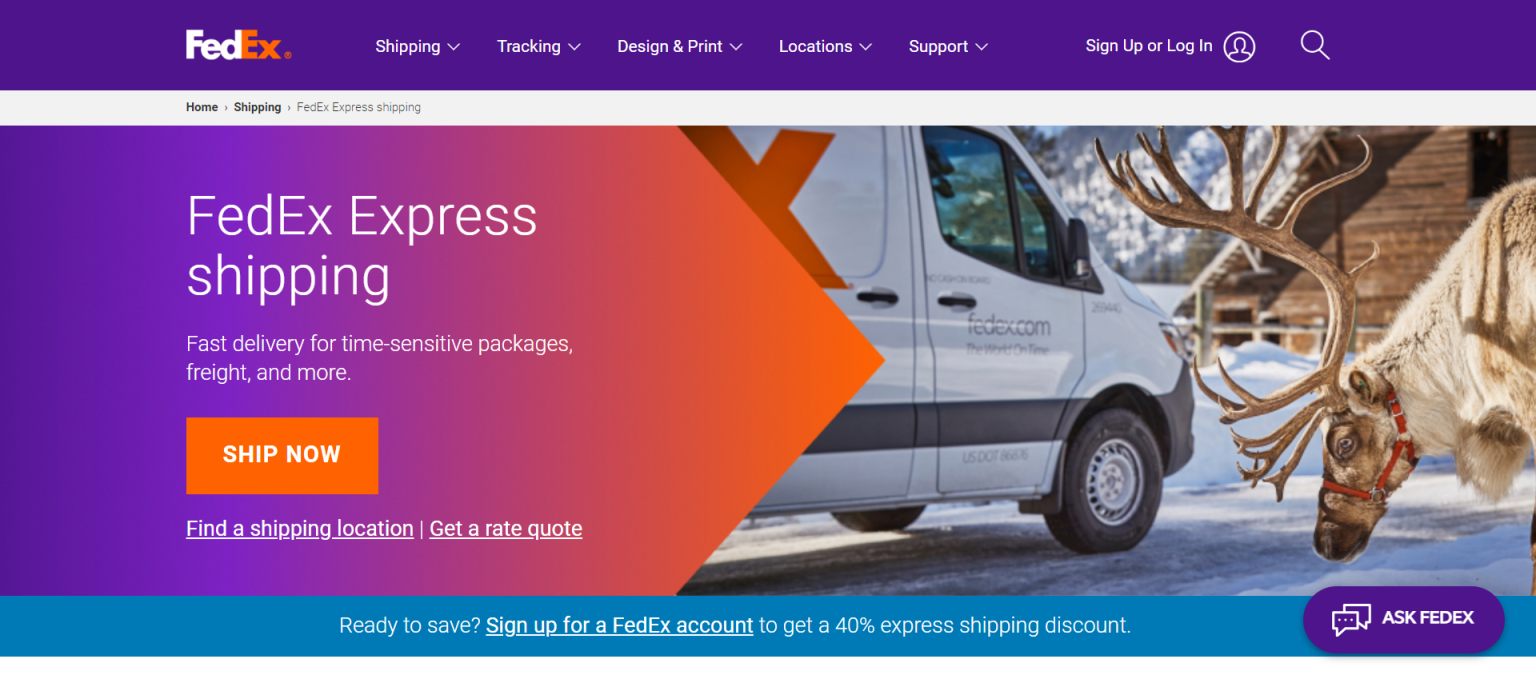1536x683 pixels.
Task: Click the SHIP NOW button
Action: [282, 455]
